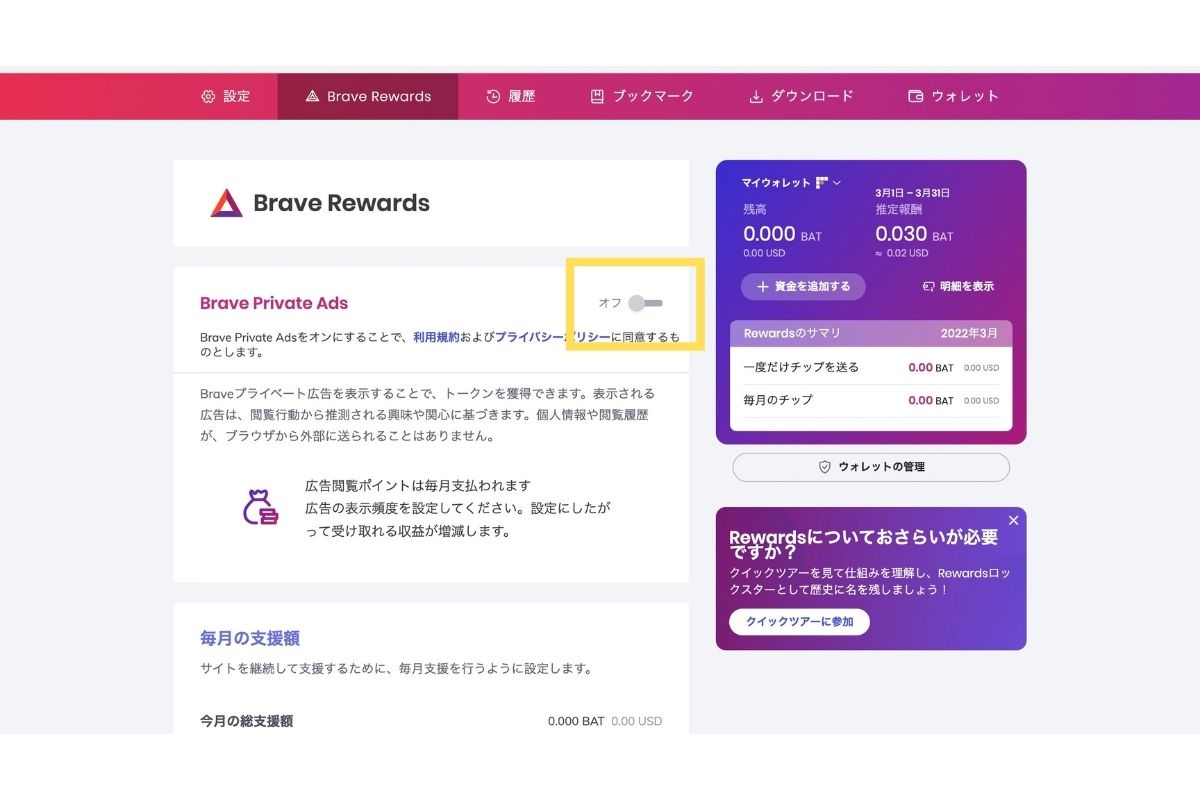Click the download arrow icon
Screen dimensions: 1200x800
[756, 97]
